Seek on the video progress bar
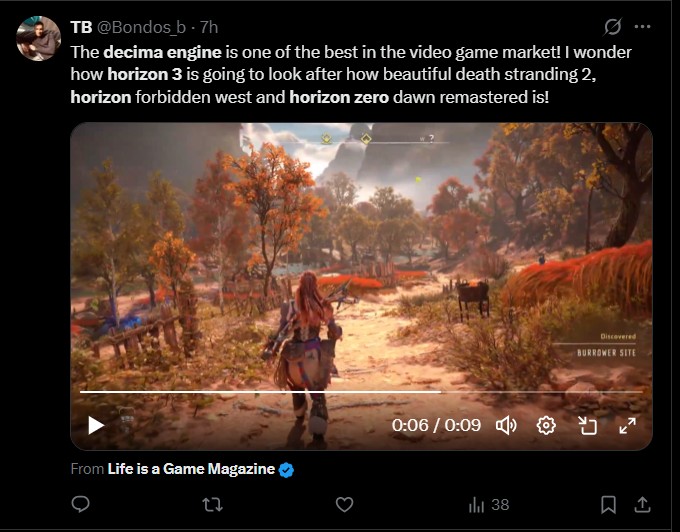The width and height of the screenshot is (680, 532). (x=361, y=392)
